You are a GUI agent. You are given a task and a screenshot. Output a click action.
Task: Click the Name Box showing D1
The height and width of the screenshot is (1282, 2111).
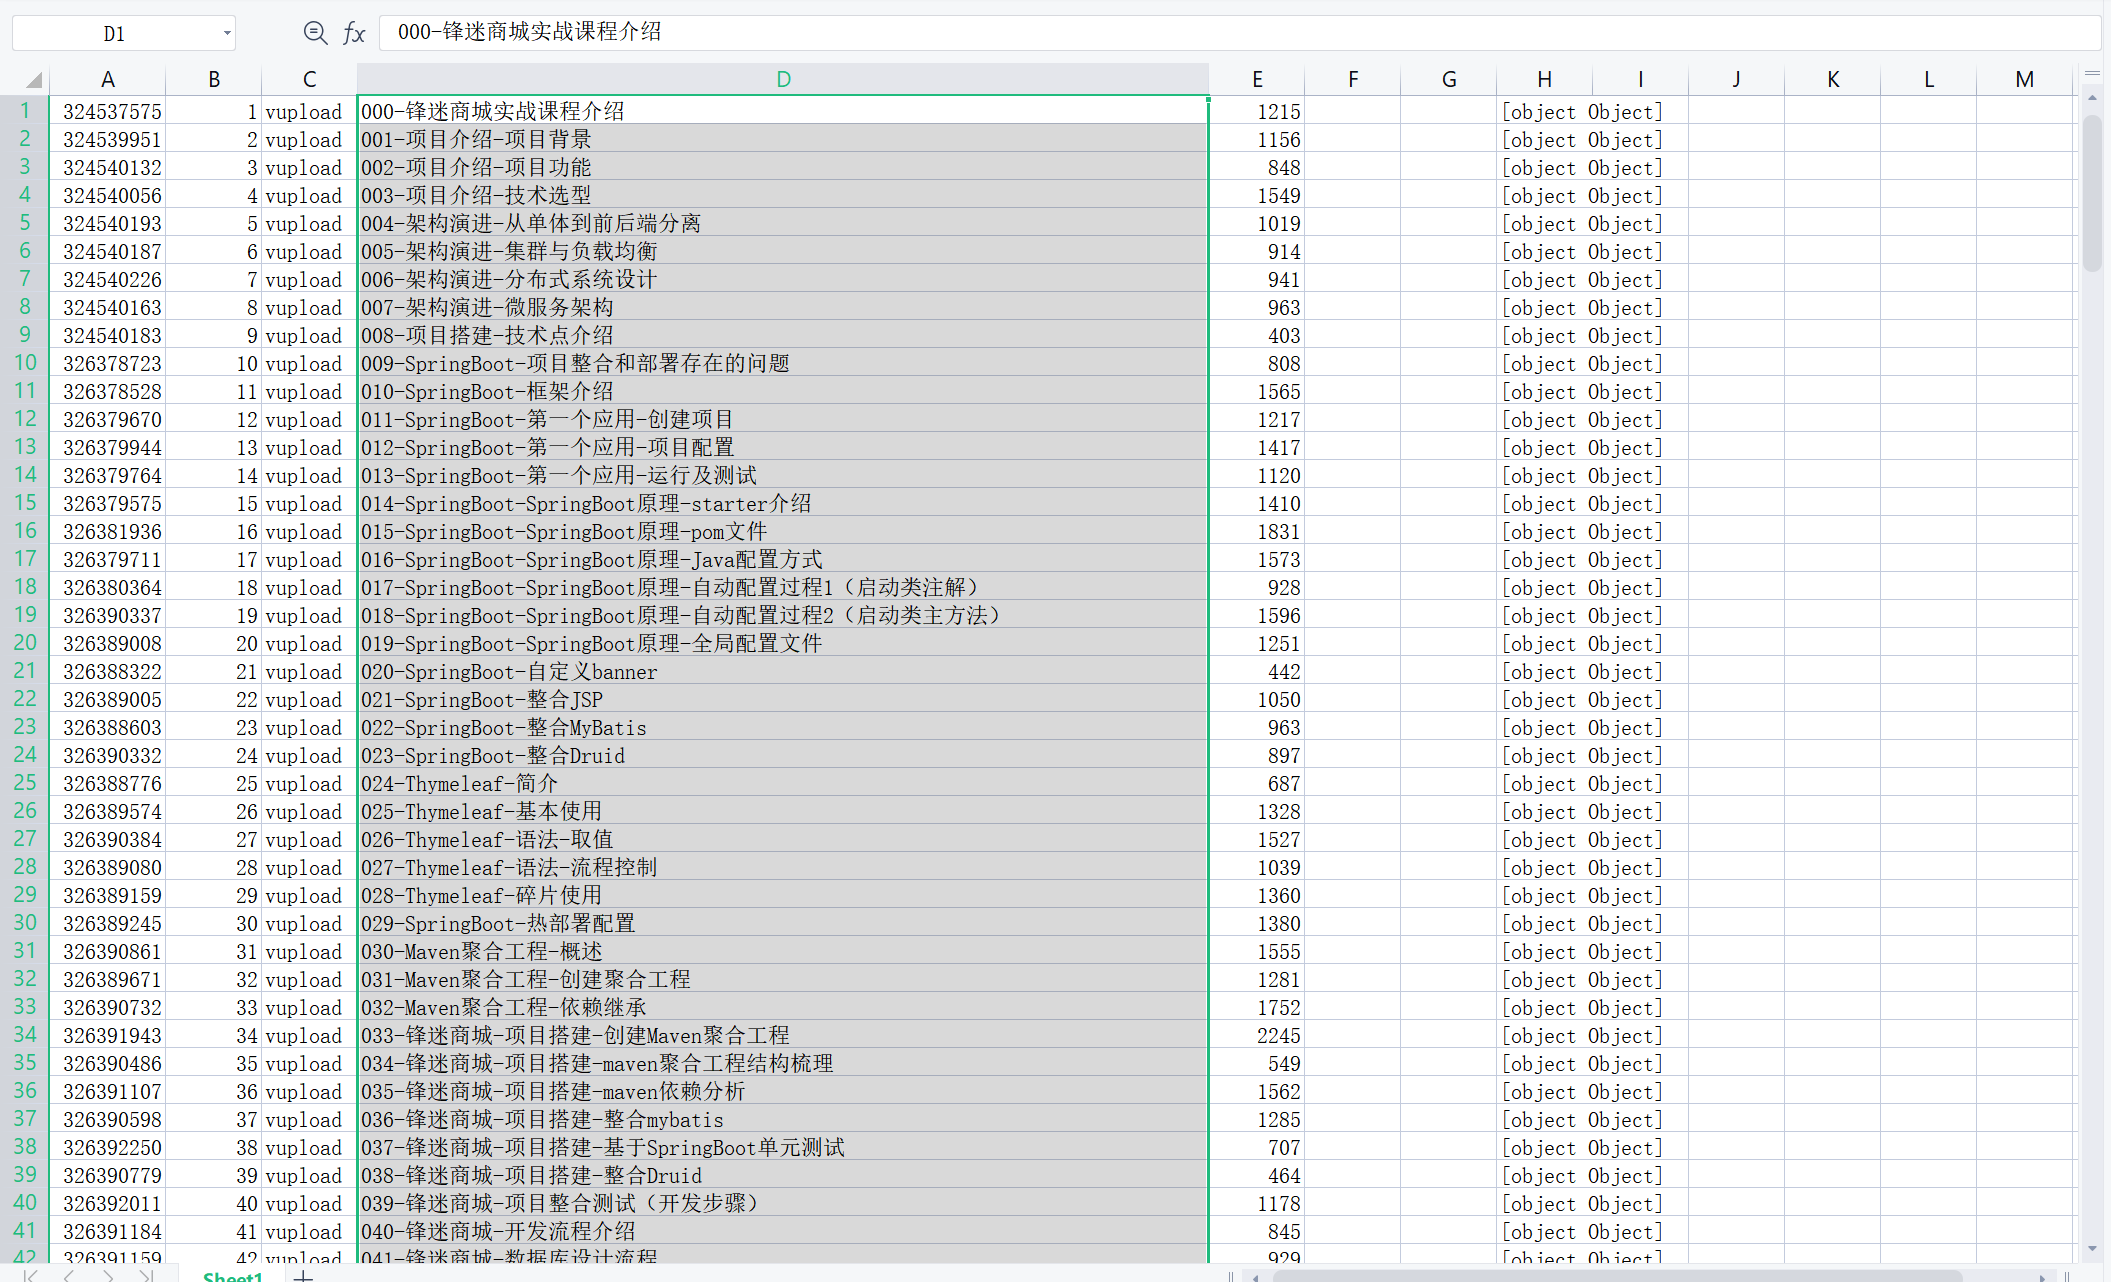(x=114, y=33)
